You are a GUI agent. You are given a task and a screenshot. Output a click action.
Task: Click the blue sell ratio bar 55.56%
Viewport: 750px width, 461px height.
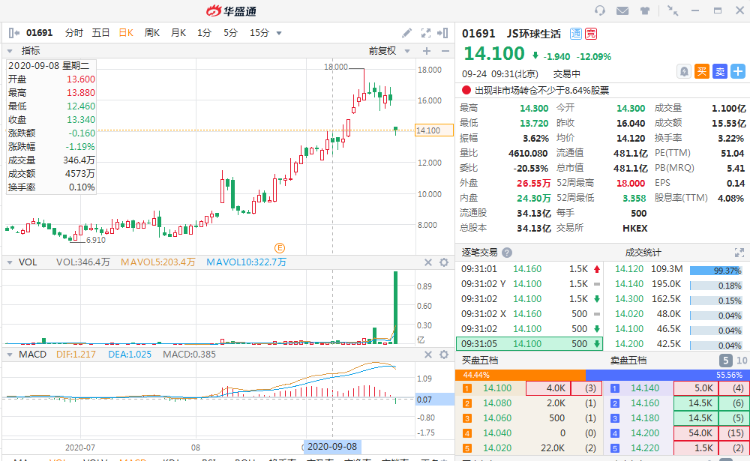coord(667,375)
